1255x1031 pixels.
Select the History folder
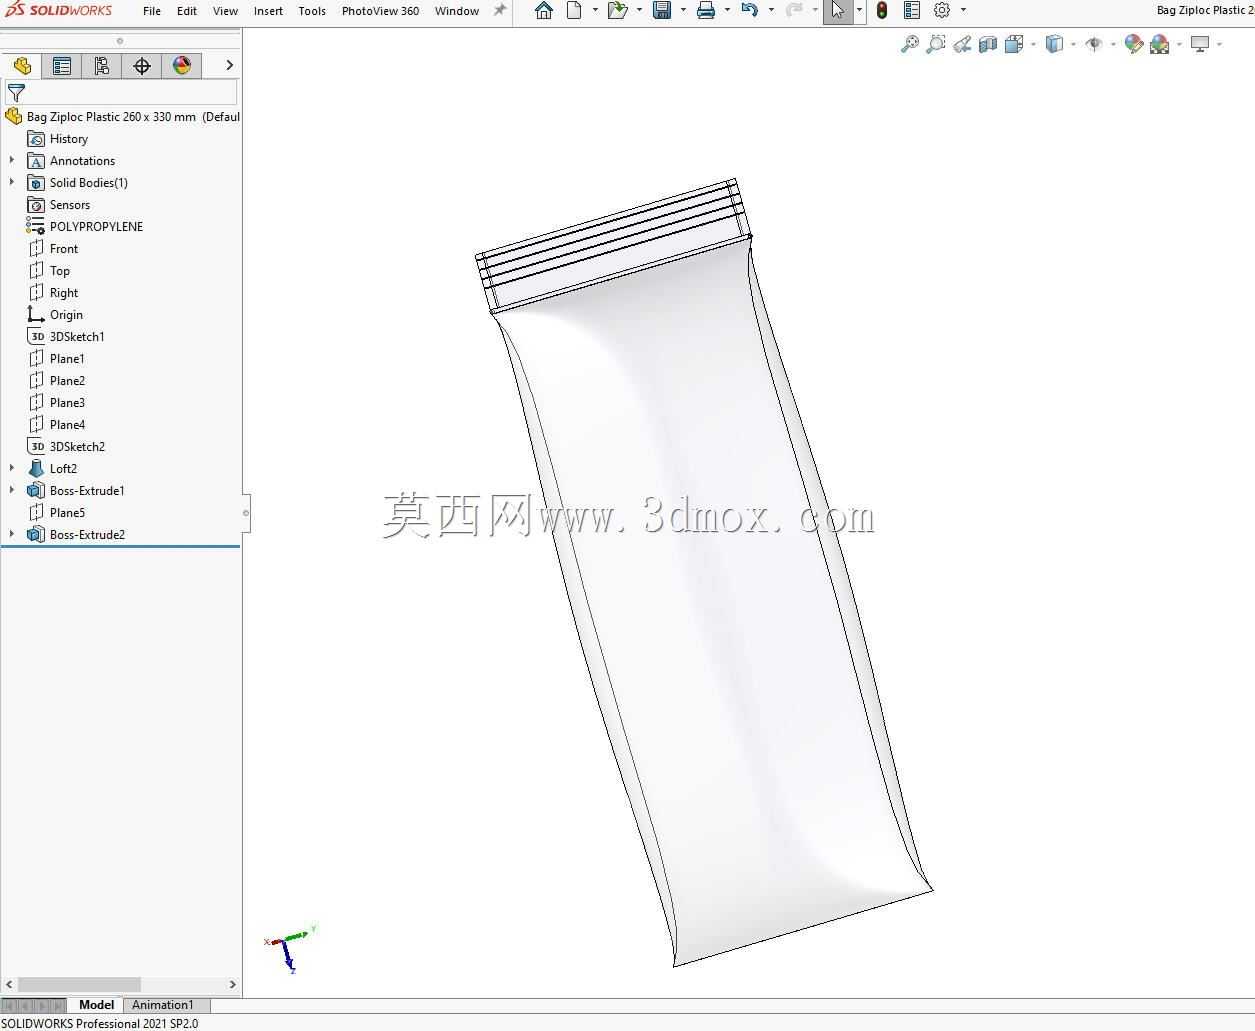pos(58,139)
